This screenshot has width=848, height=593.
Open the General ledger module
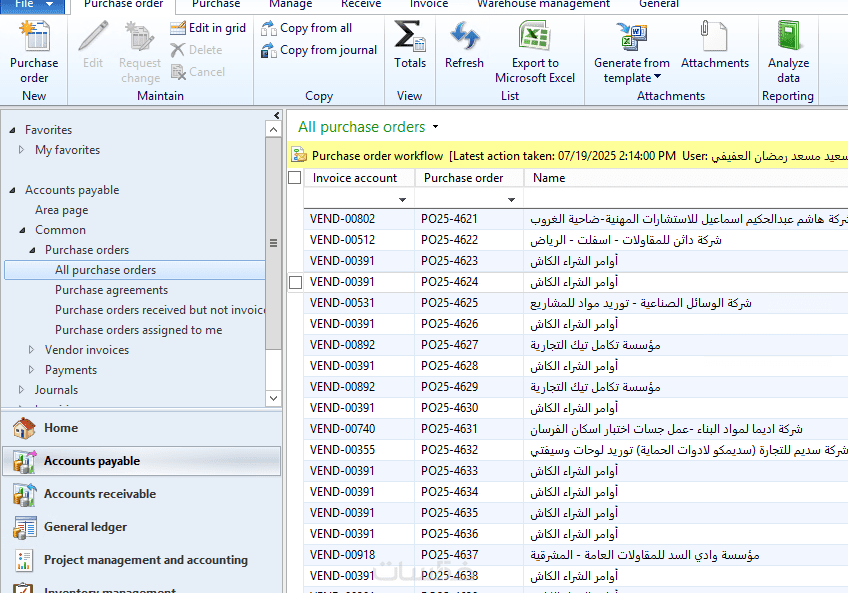tap(142, 527)
